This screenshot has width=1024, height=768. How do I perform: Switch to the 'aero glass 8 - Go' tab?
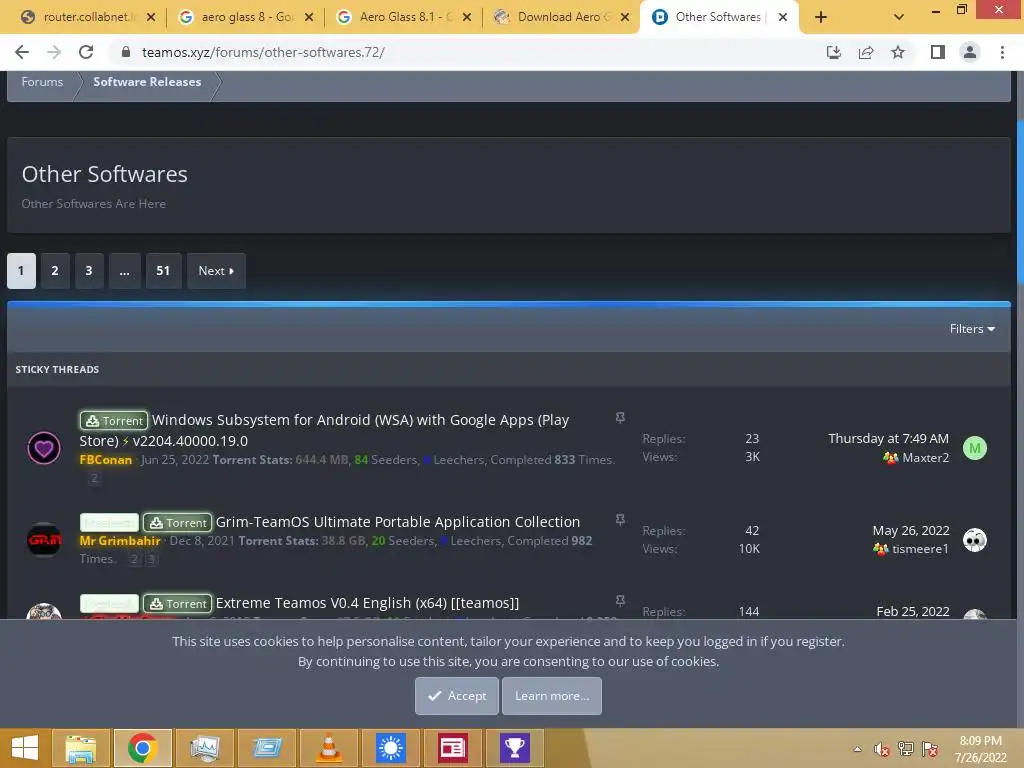click(x=247, y=17)
